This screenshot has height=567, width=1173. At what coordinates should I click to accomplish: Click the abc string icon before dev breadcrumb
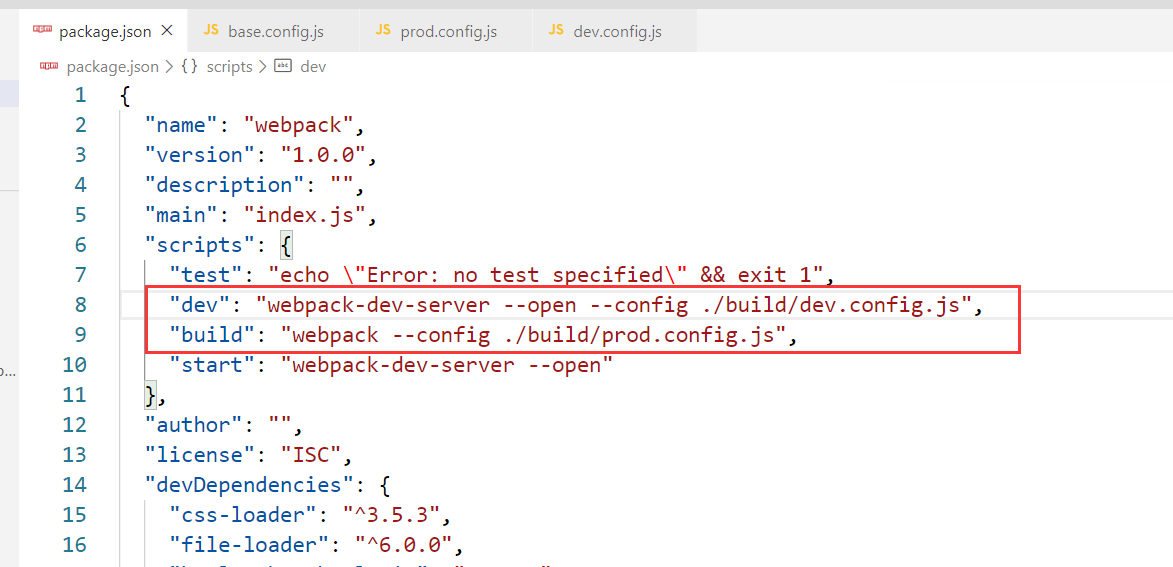point(283,67)
